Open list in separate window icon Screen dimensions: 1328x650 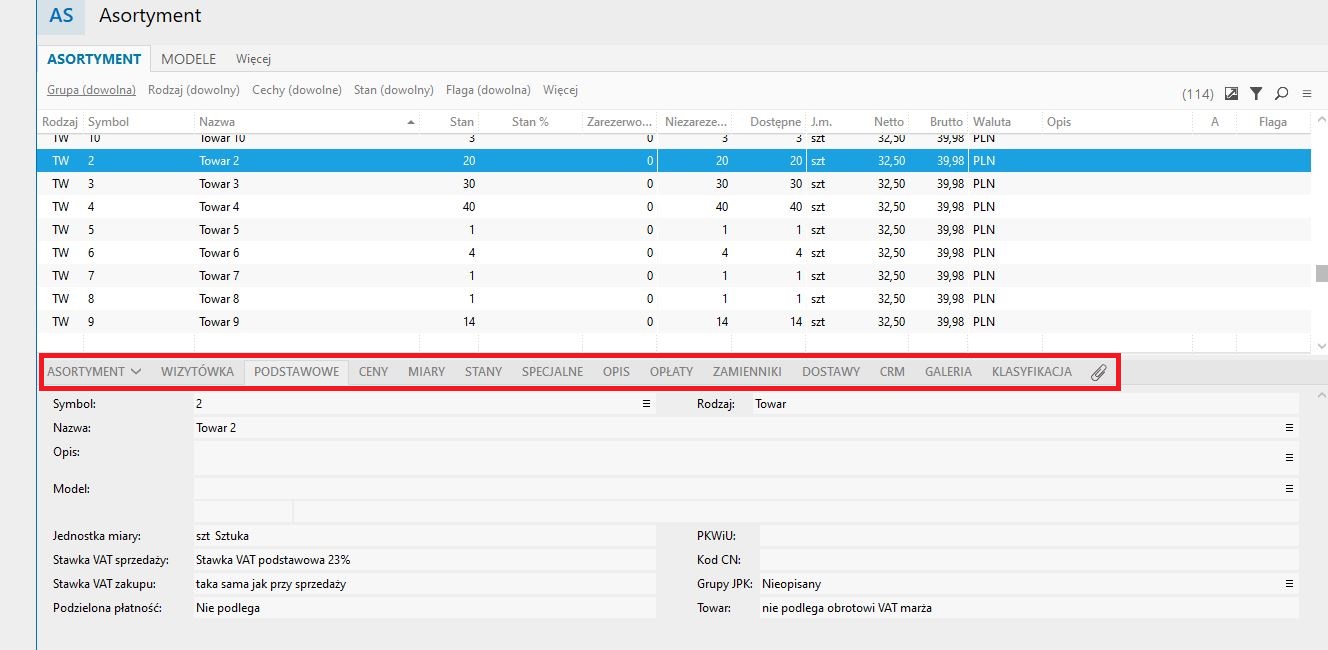(1232, 94)
